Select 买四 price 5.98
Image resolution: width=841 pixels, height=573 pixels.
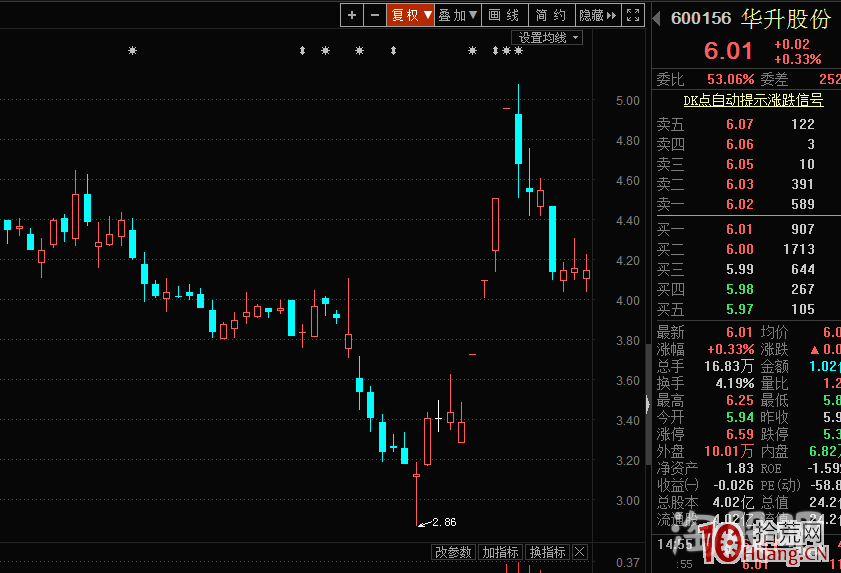740,289
